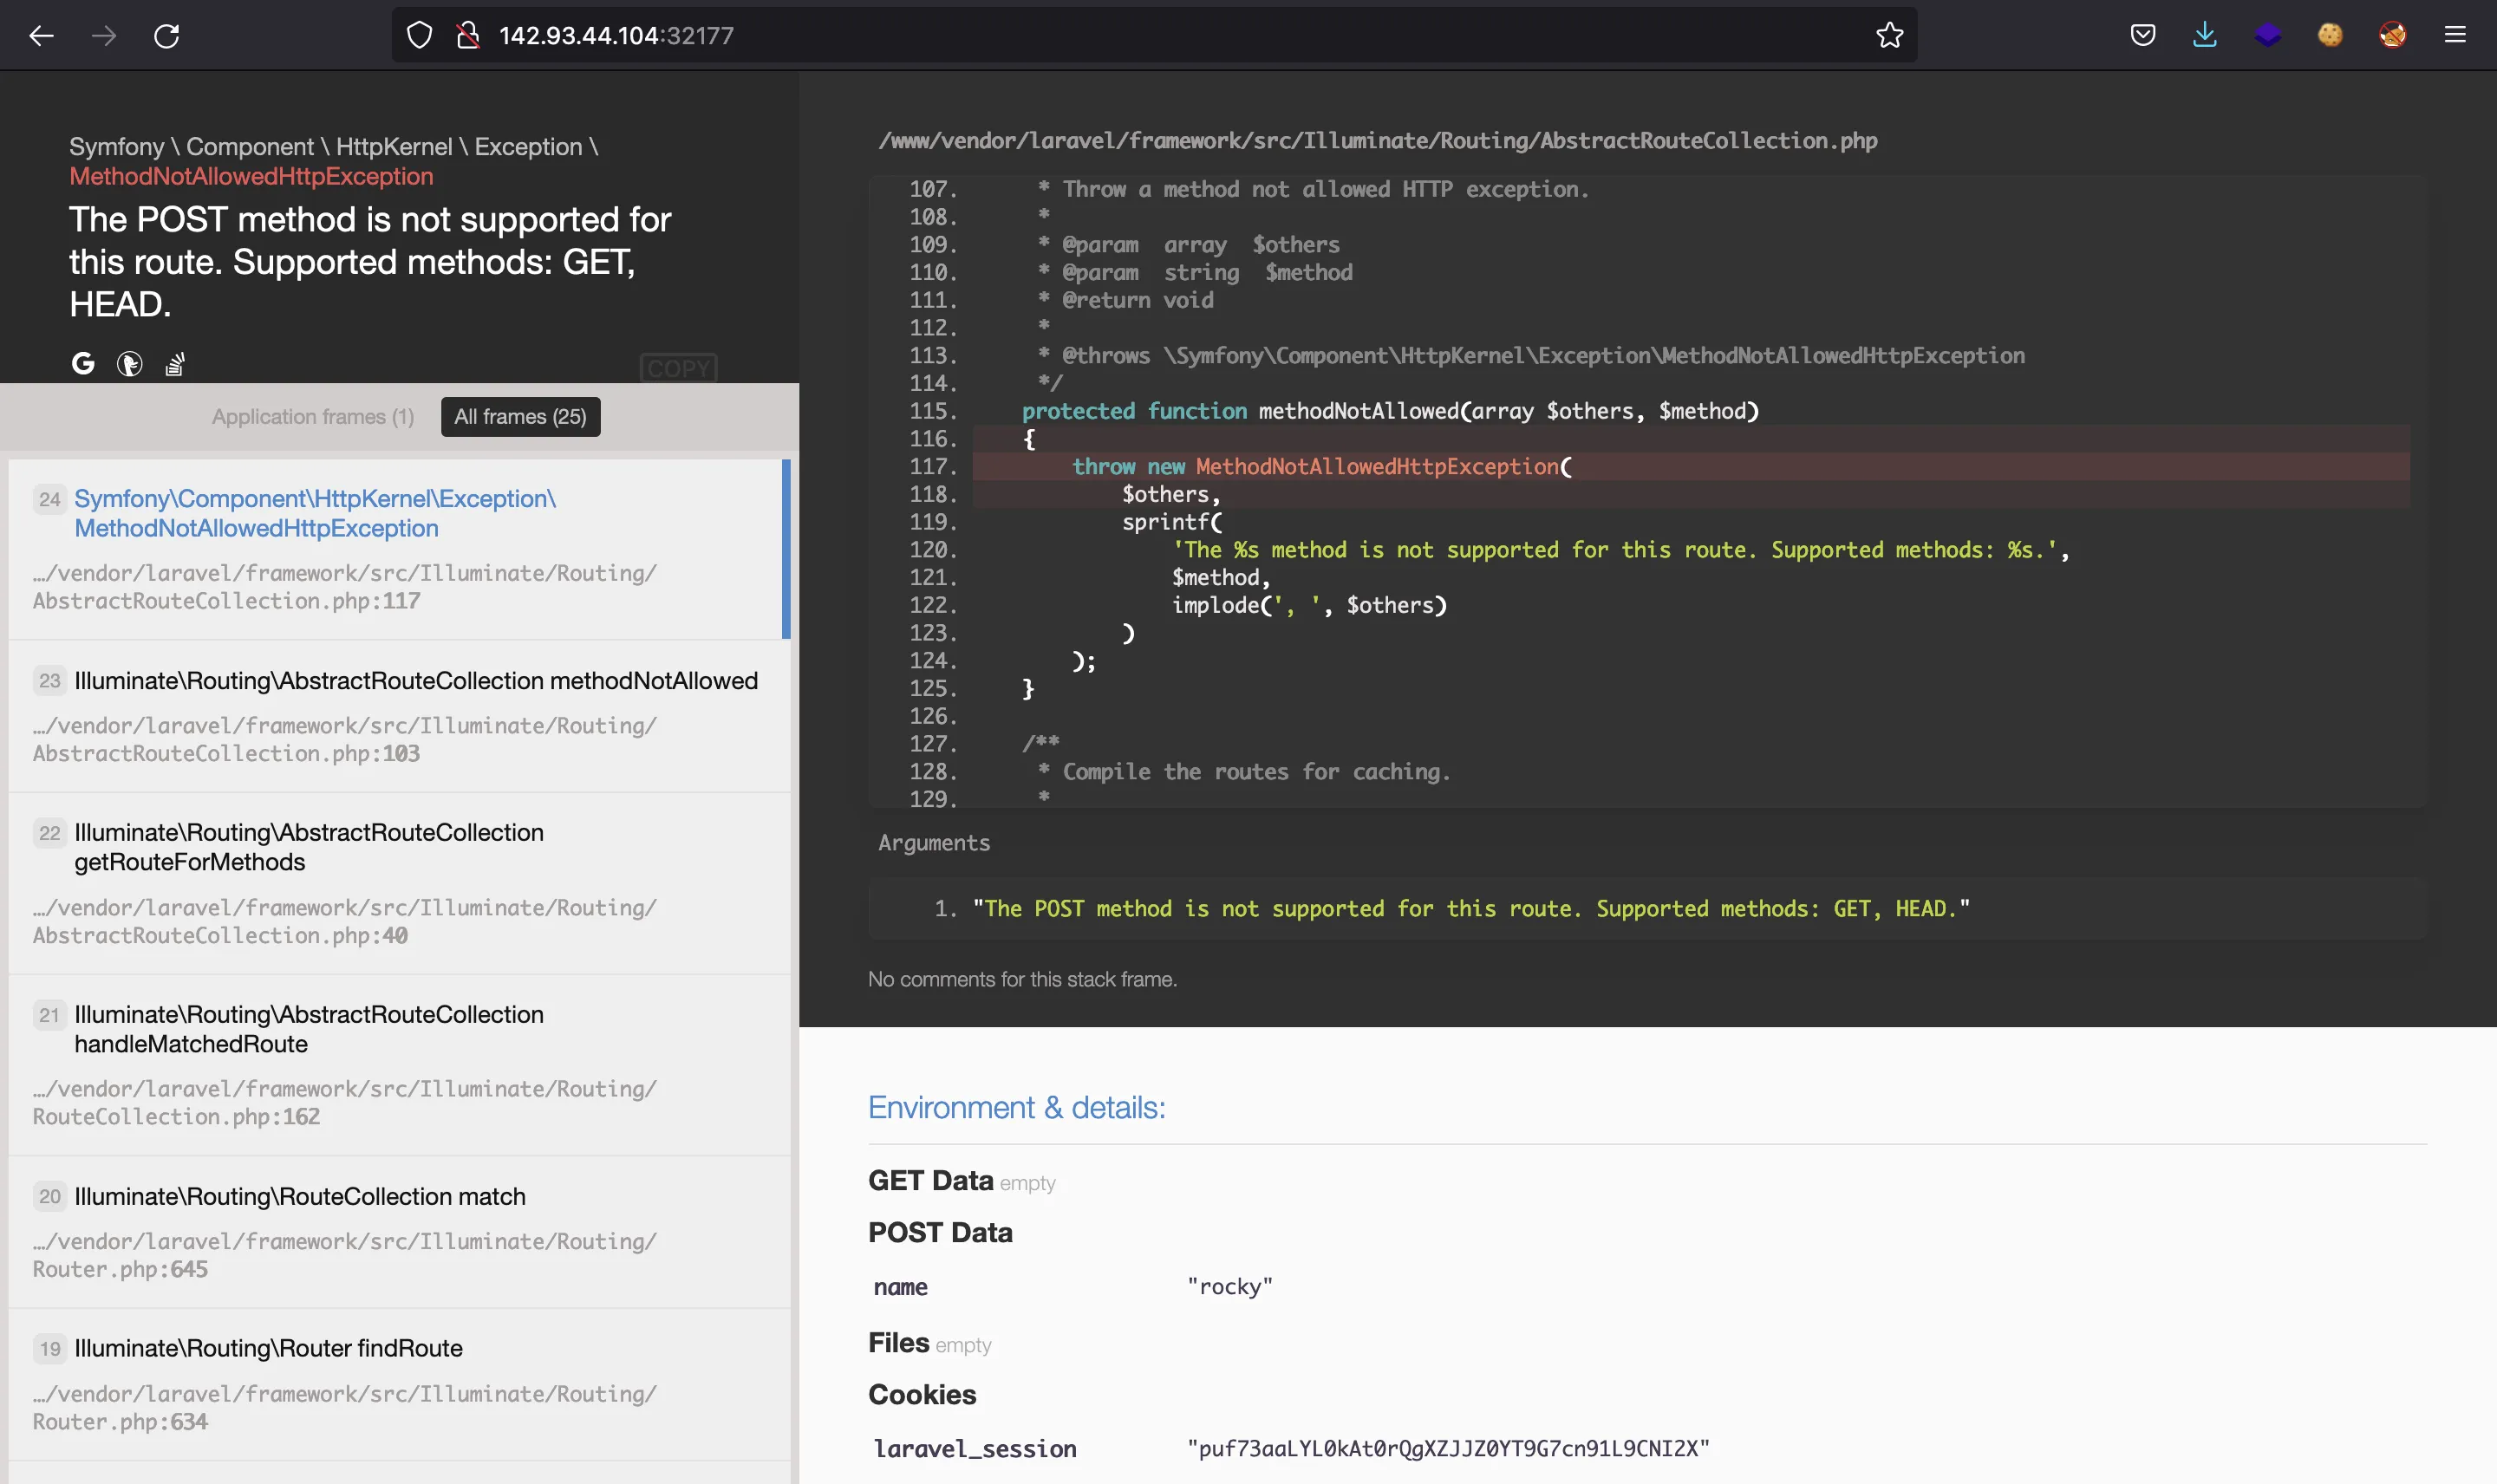Click the laravel_session cookie value
2497x1484 pixels.
coord(1448,1449)
